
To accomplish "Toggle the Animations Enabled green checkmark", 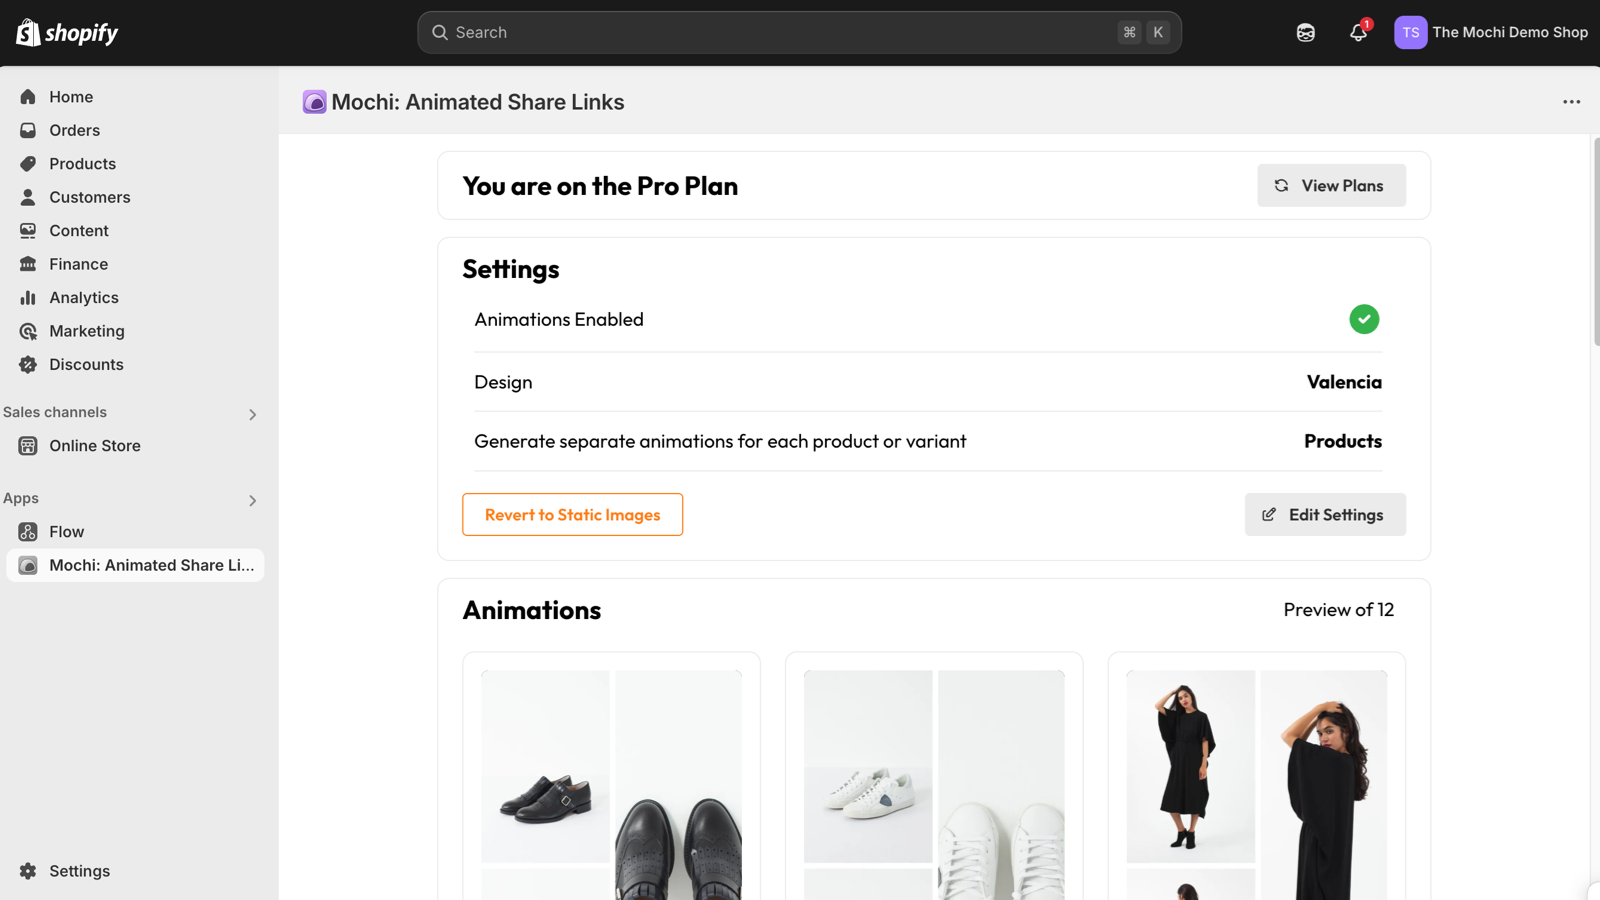I will coord(1364,319).
